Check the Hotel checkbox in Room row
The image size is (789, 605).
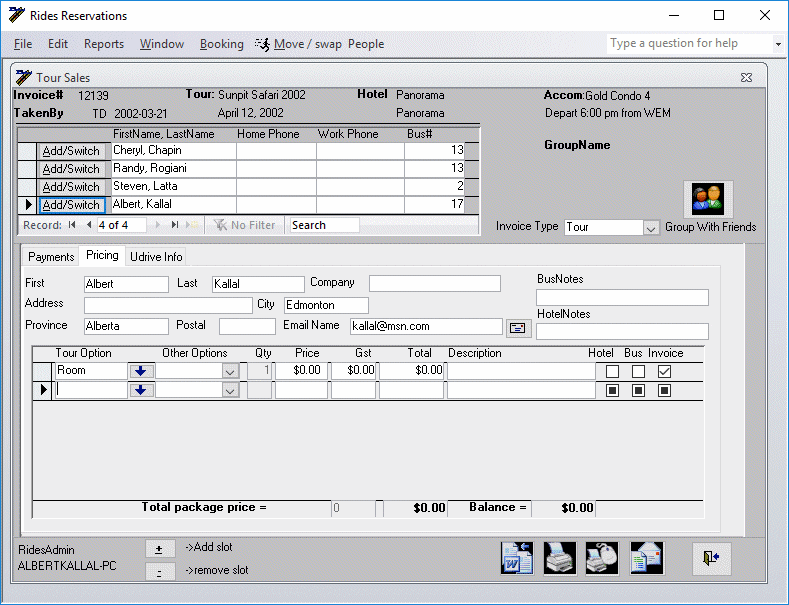point(613,371)
